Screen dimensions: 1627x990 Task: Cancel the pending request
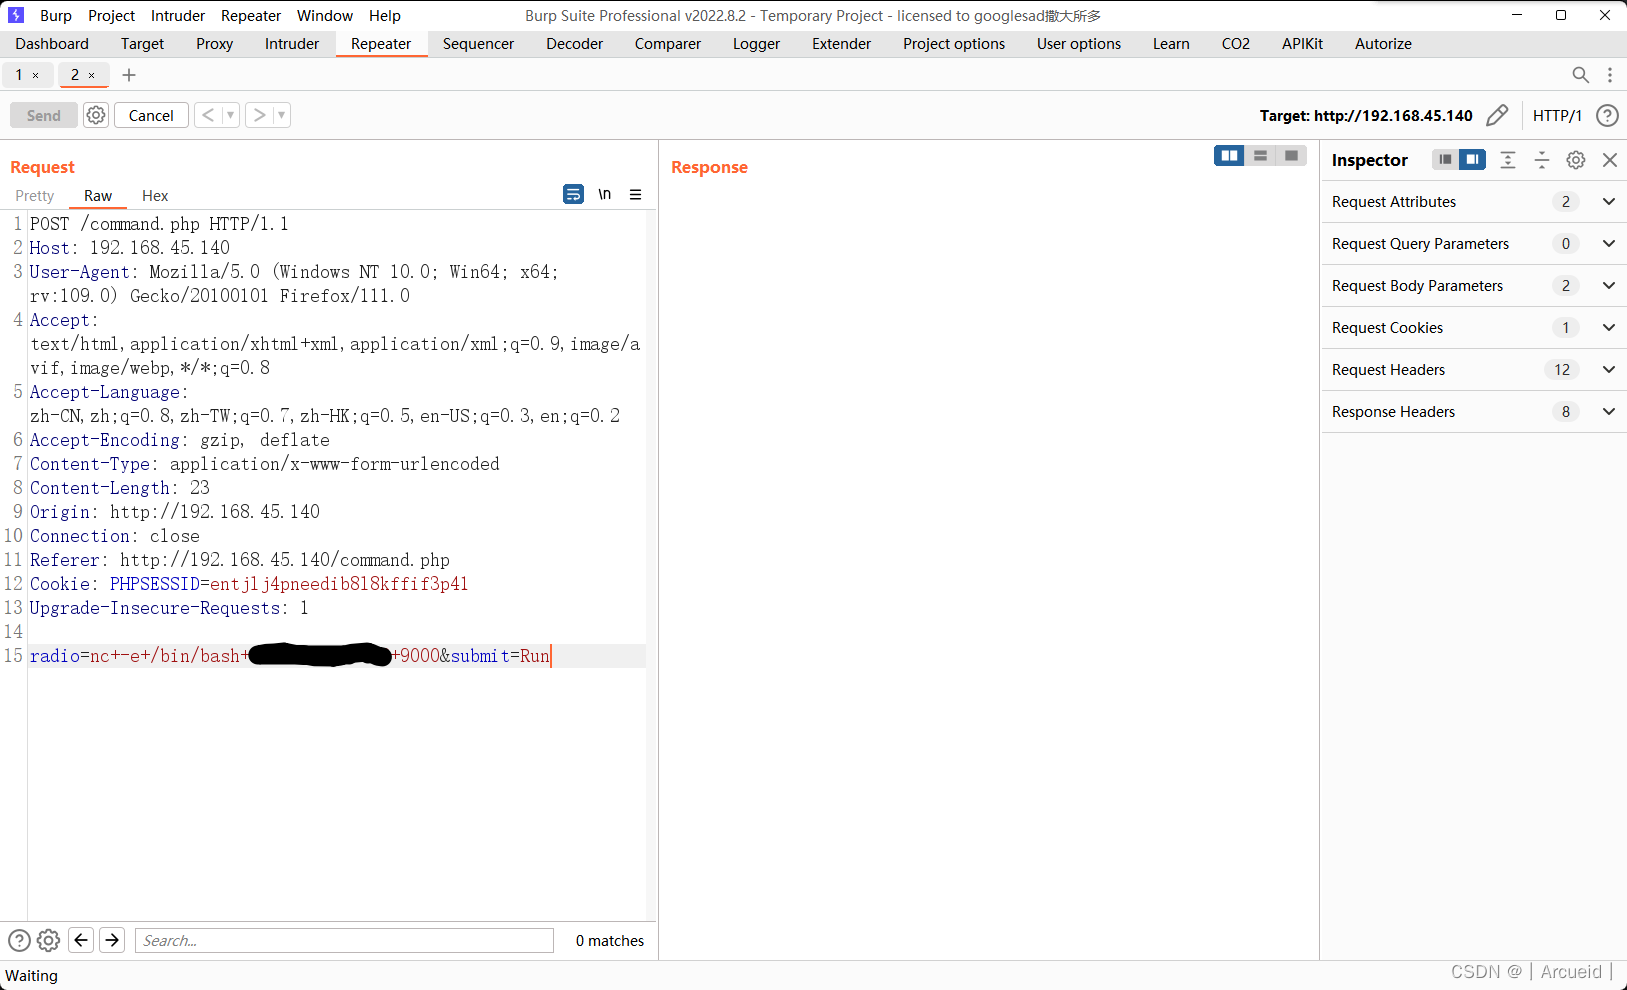[x=151, y=115]
